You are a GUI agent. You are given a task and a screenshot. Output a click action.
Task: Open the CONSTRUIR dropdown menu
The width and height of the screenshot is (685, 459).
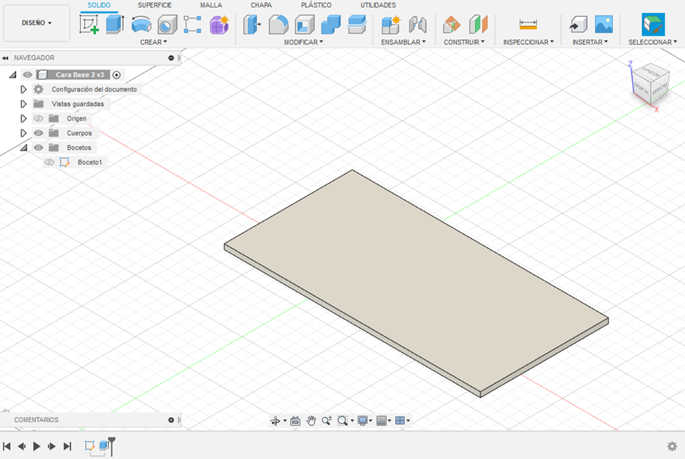coord(464,42)
